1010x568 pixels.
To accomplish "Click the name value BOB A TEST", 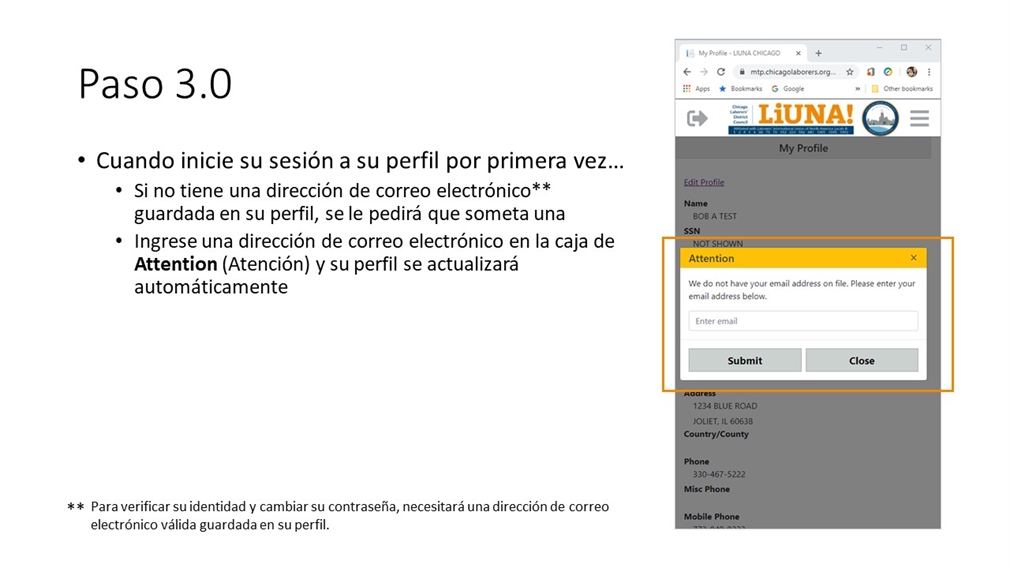I will [x=714, y=216].
